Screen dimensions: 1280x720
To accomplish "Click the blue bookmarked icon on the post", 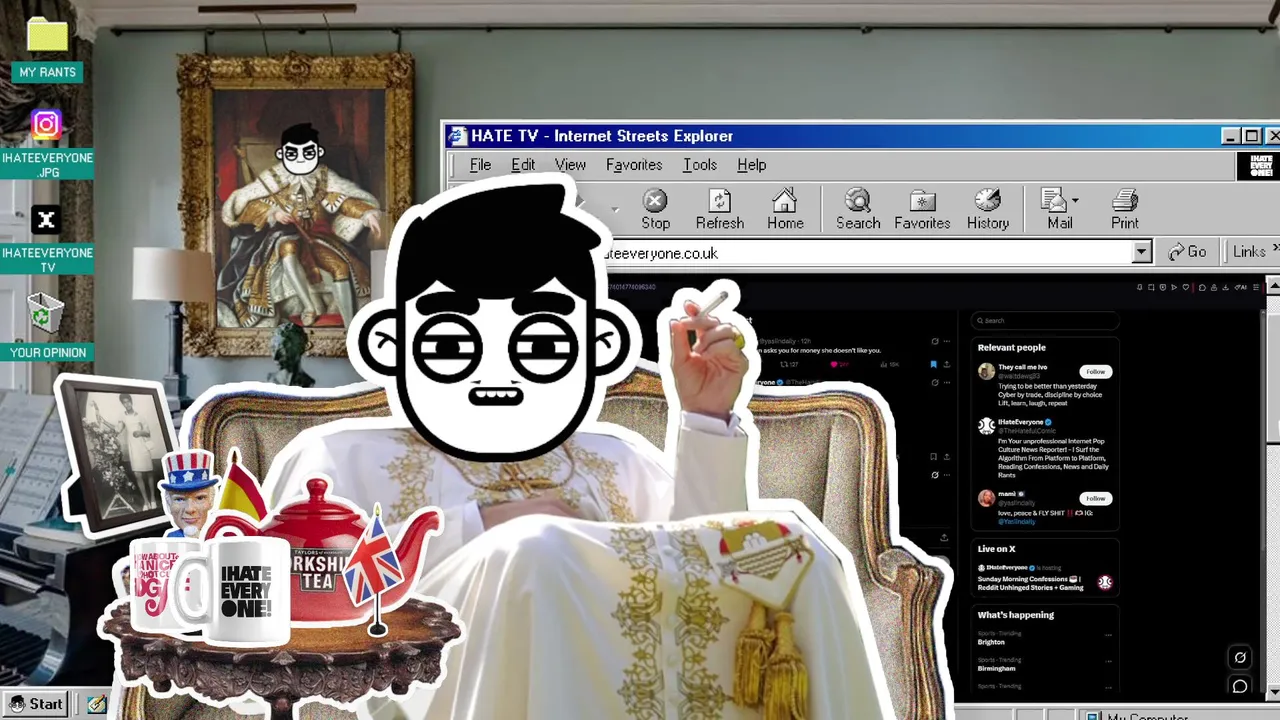I will [934, 365].
